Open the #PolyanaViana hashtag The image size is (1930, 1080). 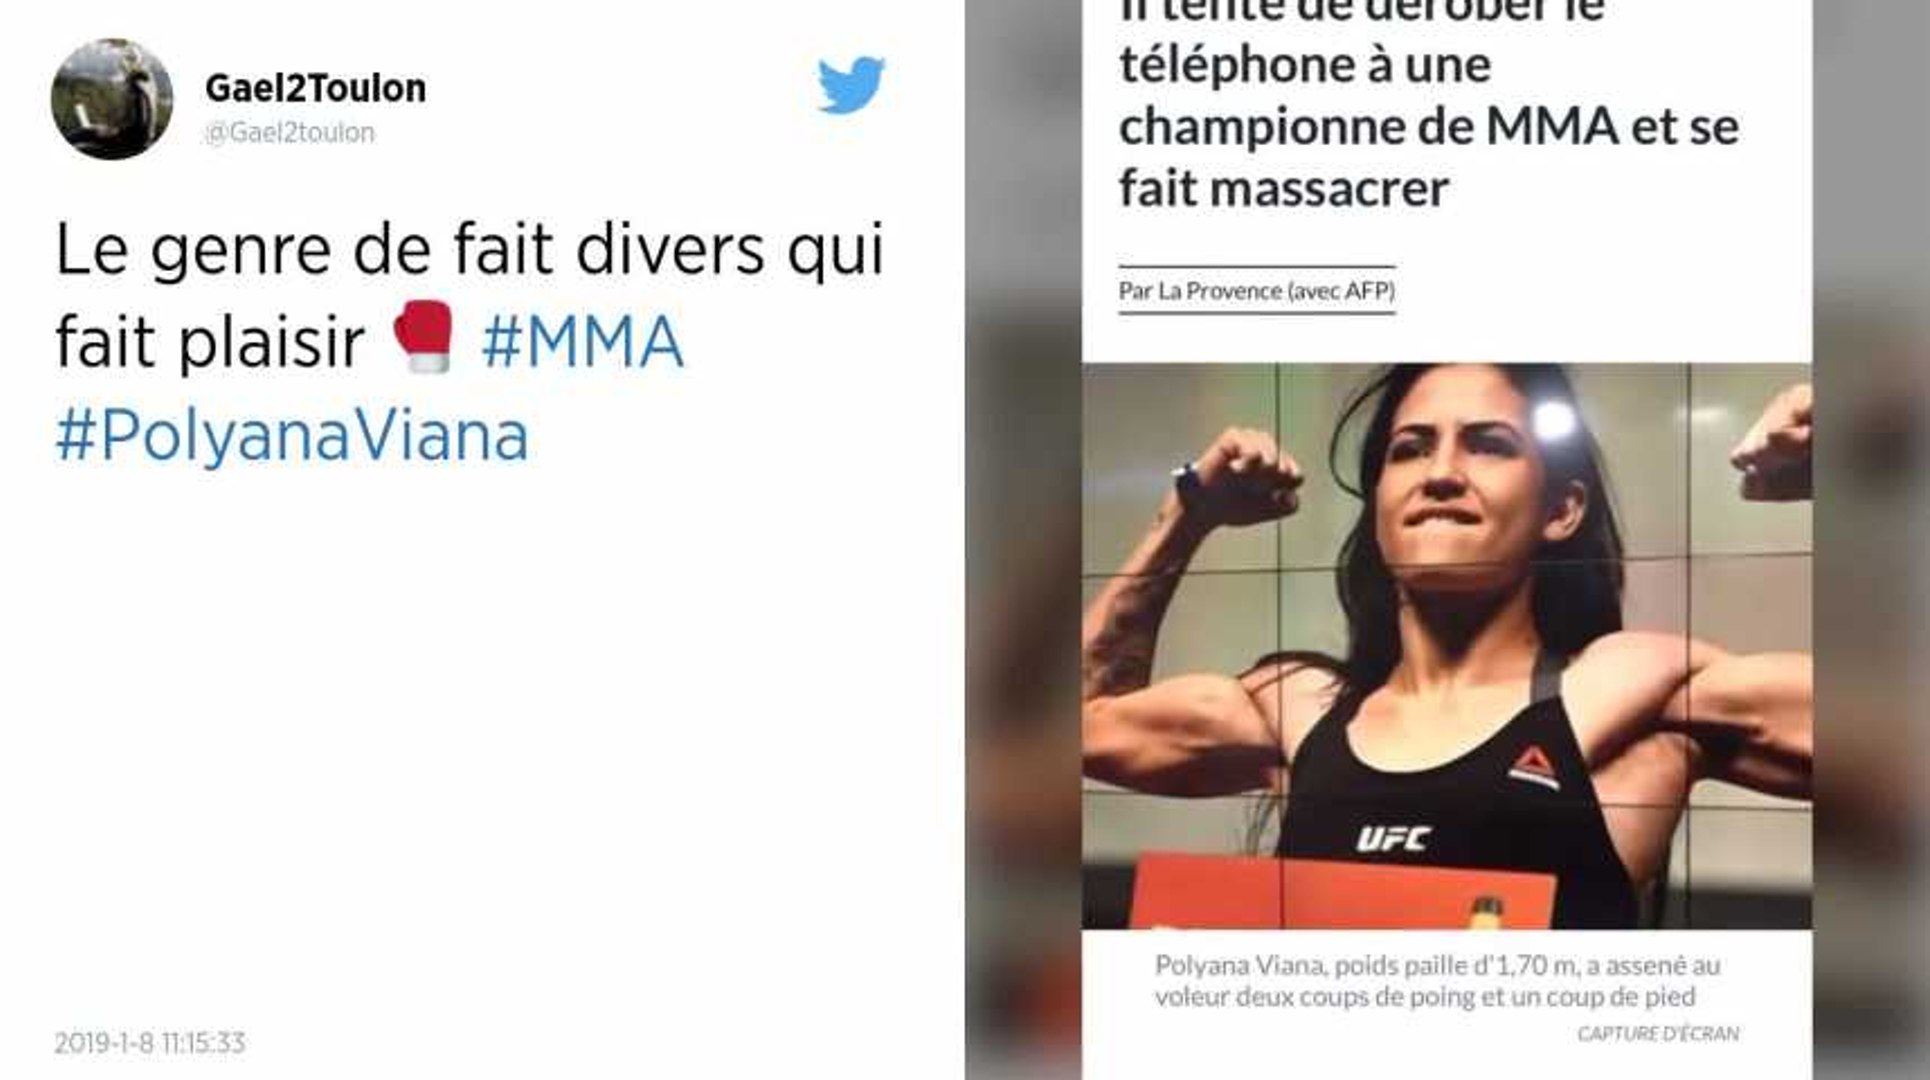pos(292,436)
